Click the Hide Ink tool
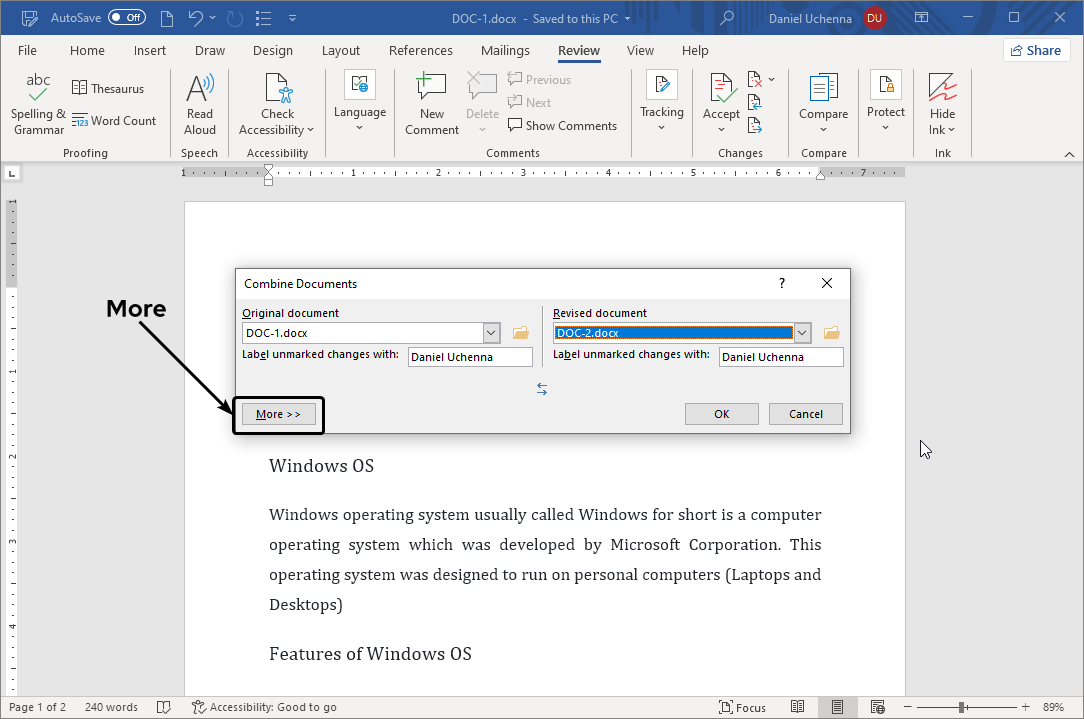 coord(941,101)
